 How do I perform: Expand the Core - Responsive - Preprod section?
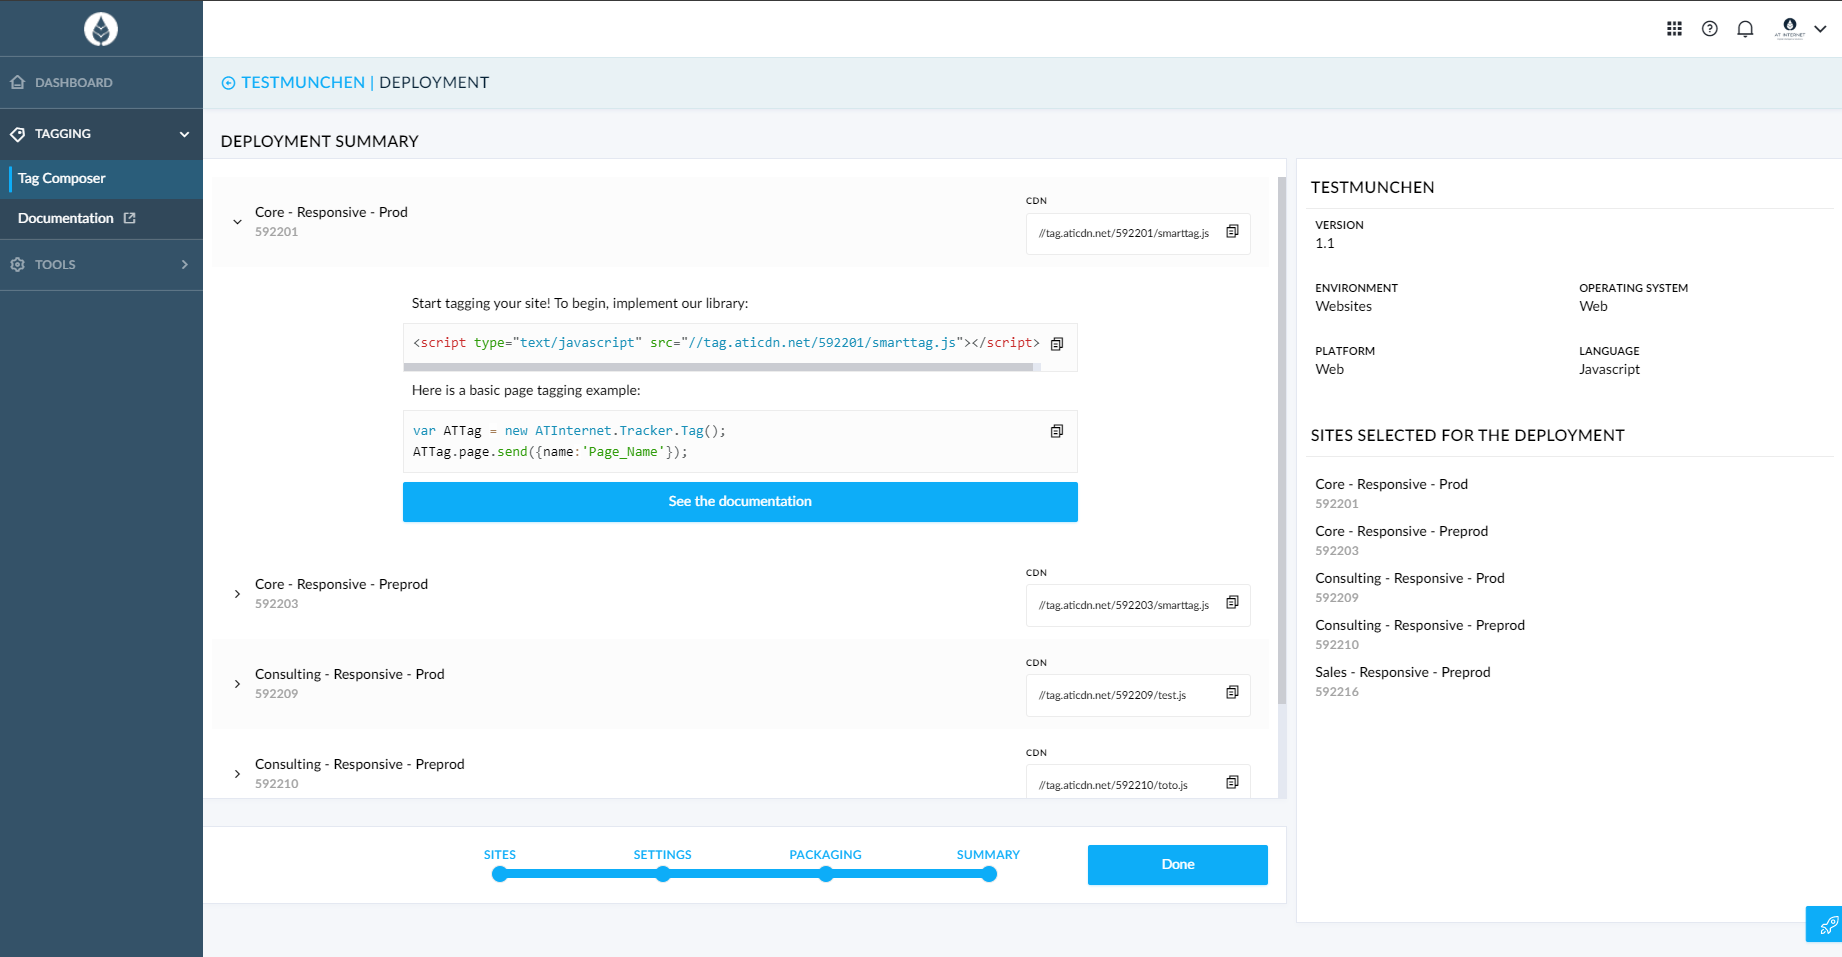(237, 594)
